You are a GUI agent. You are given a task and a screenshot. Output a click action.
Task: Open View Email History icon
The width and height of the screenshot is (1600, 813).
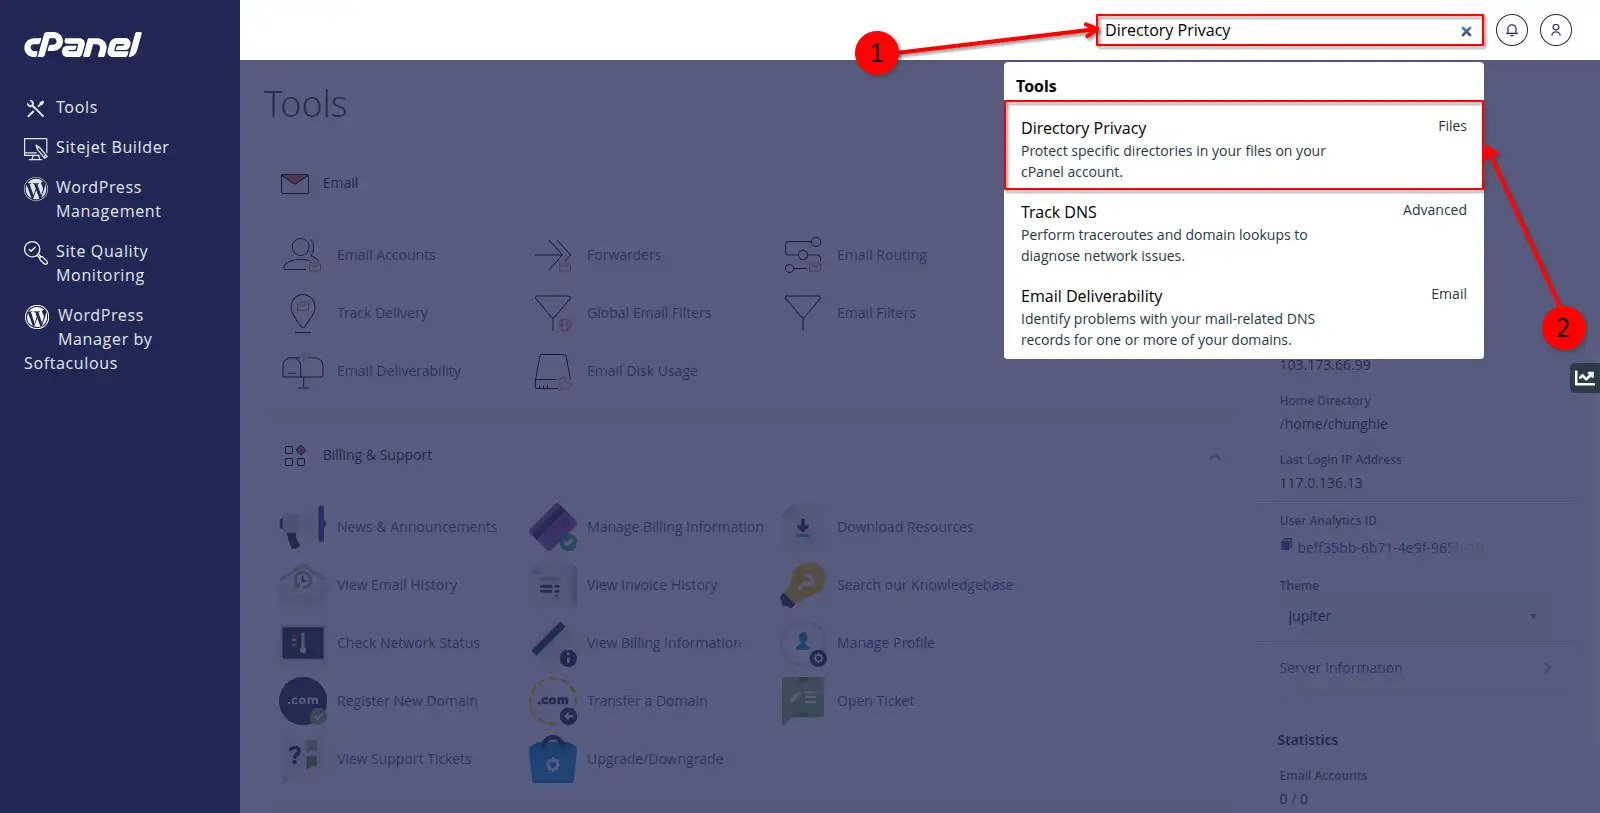pyautogui.click(x=302, y=585)
